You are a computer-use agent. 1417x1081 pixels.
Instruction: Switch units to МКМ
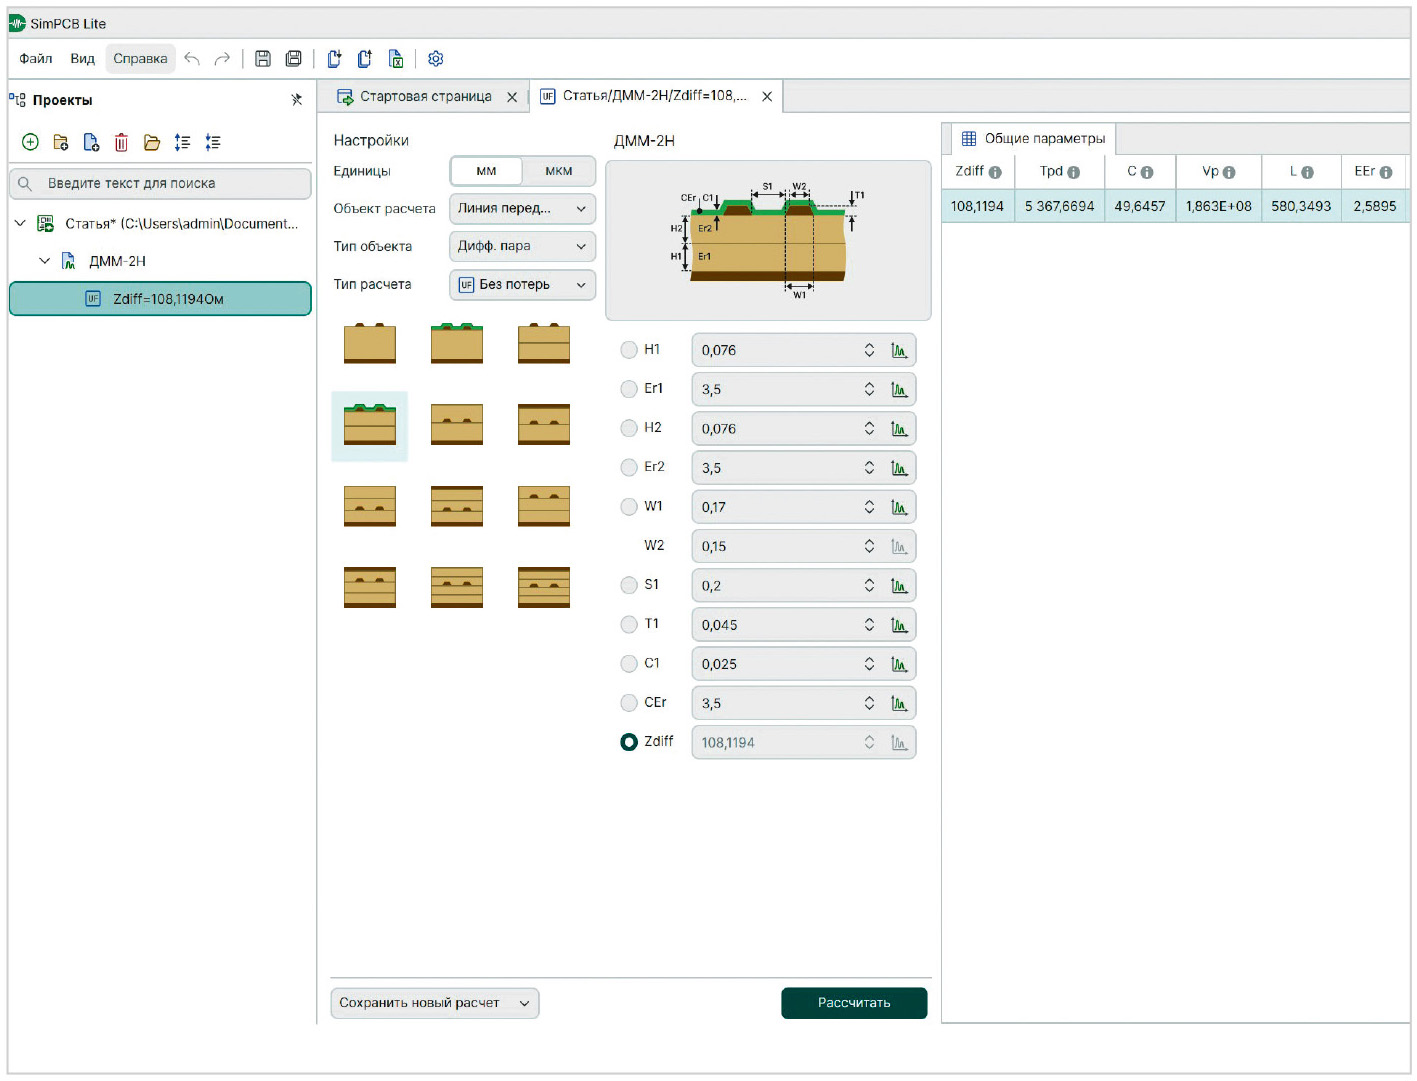pos(558,171)
